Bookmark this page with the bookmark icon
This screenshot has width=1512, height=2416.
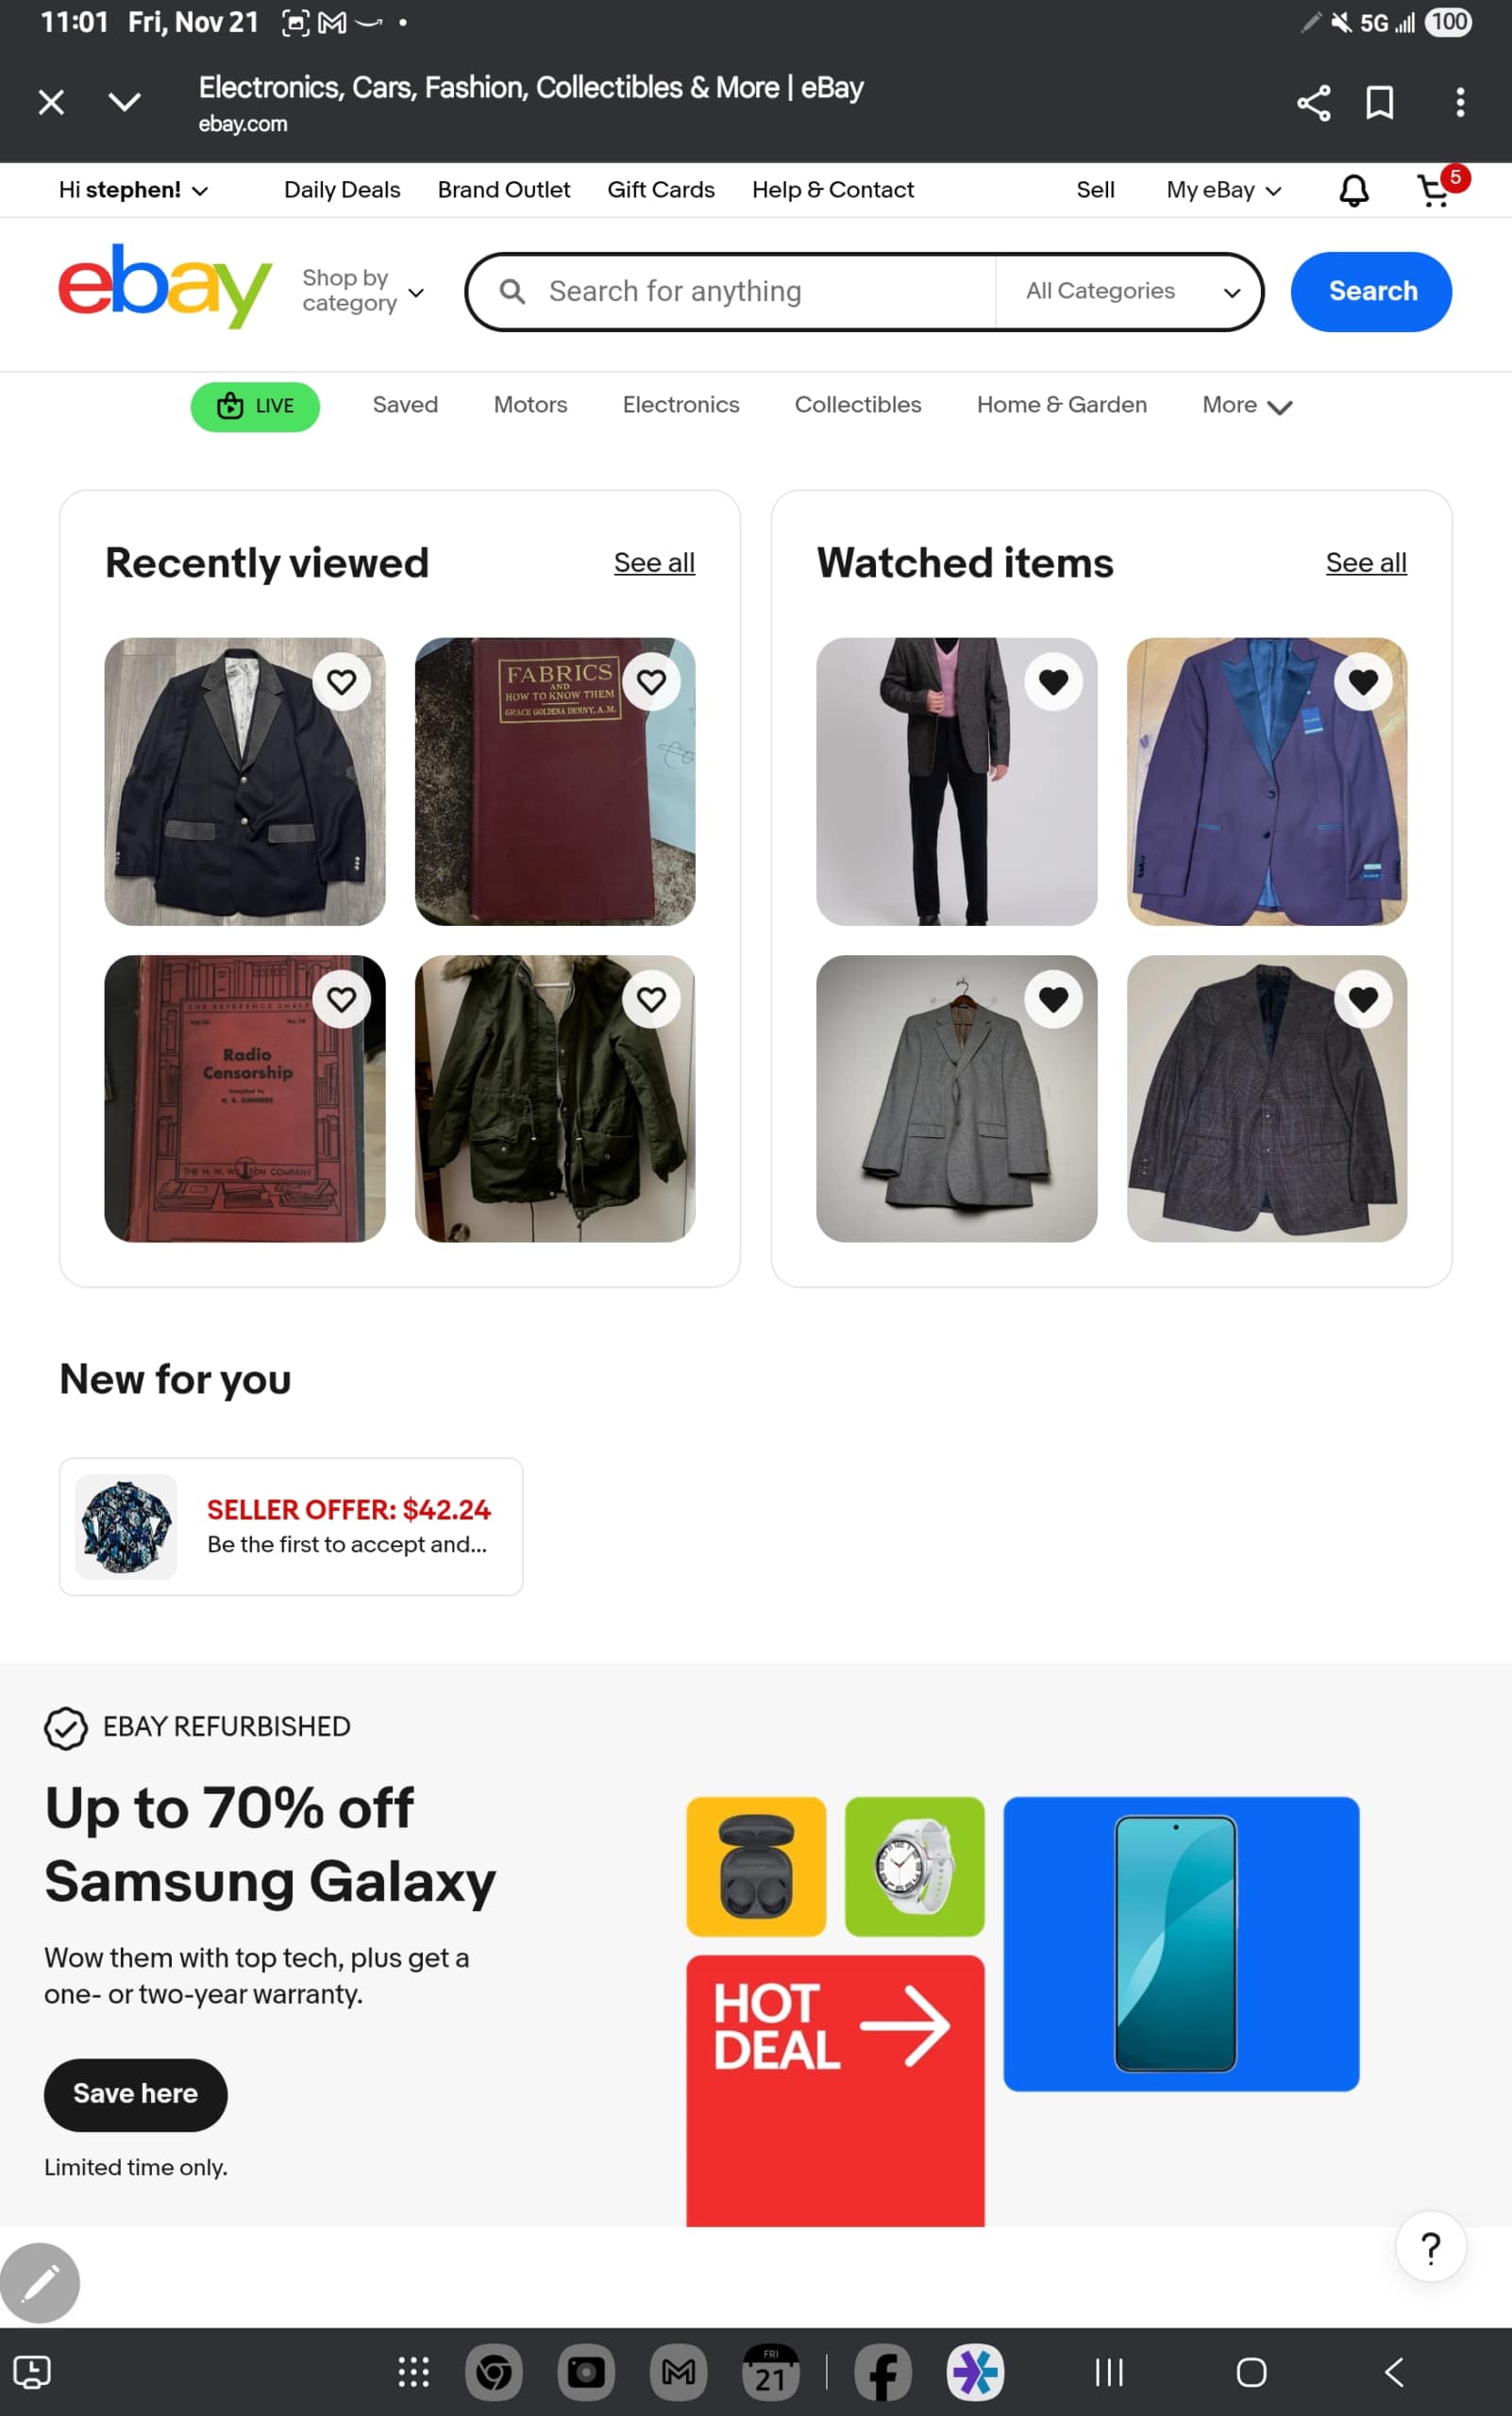(x=1380, y=102)
